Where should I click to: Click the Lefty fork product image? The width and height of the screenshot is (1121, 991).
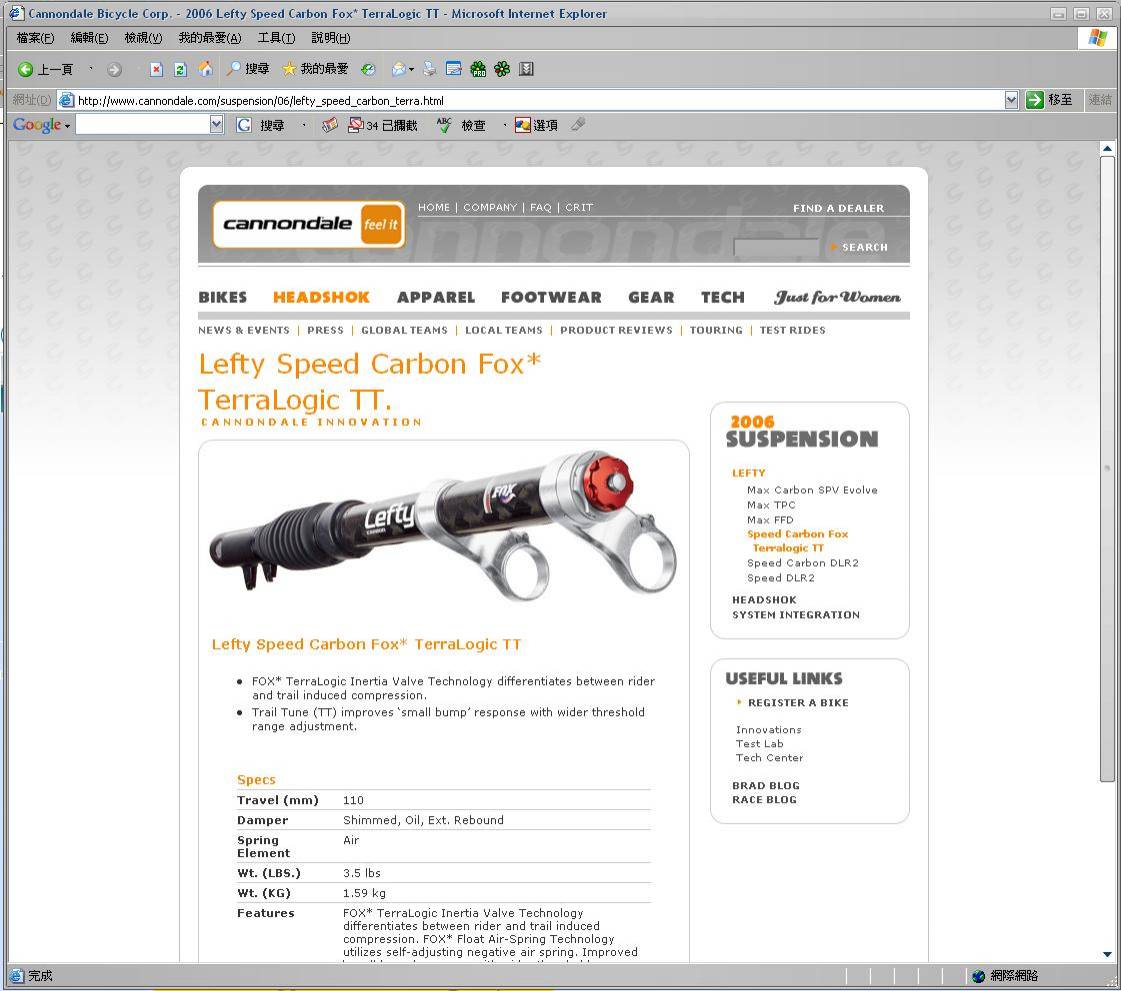pyautogui.click(x=443, y=526)
